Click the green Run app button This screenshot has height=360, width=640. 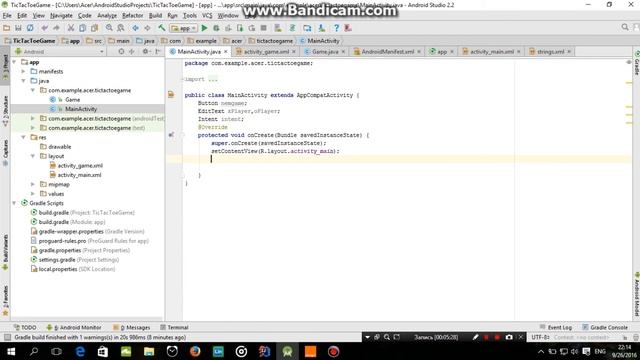pyautogui.click(x=204, y=28)
